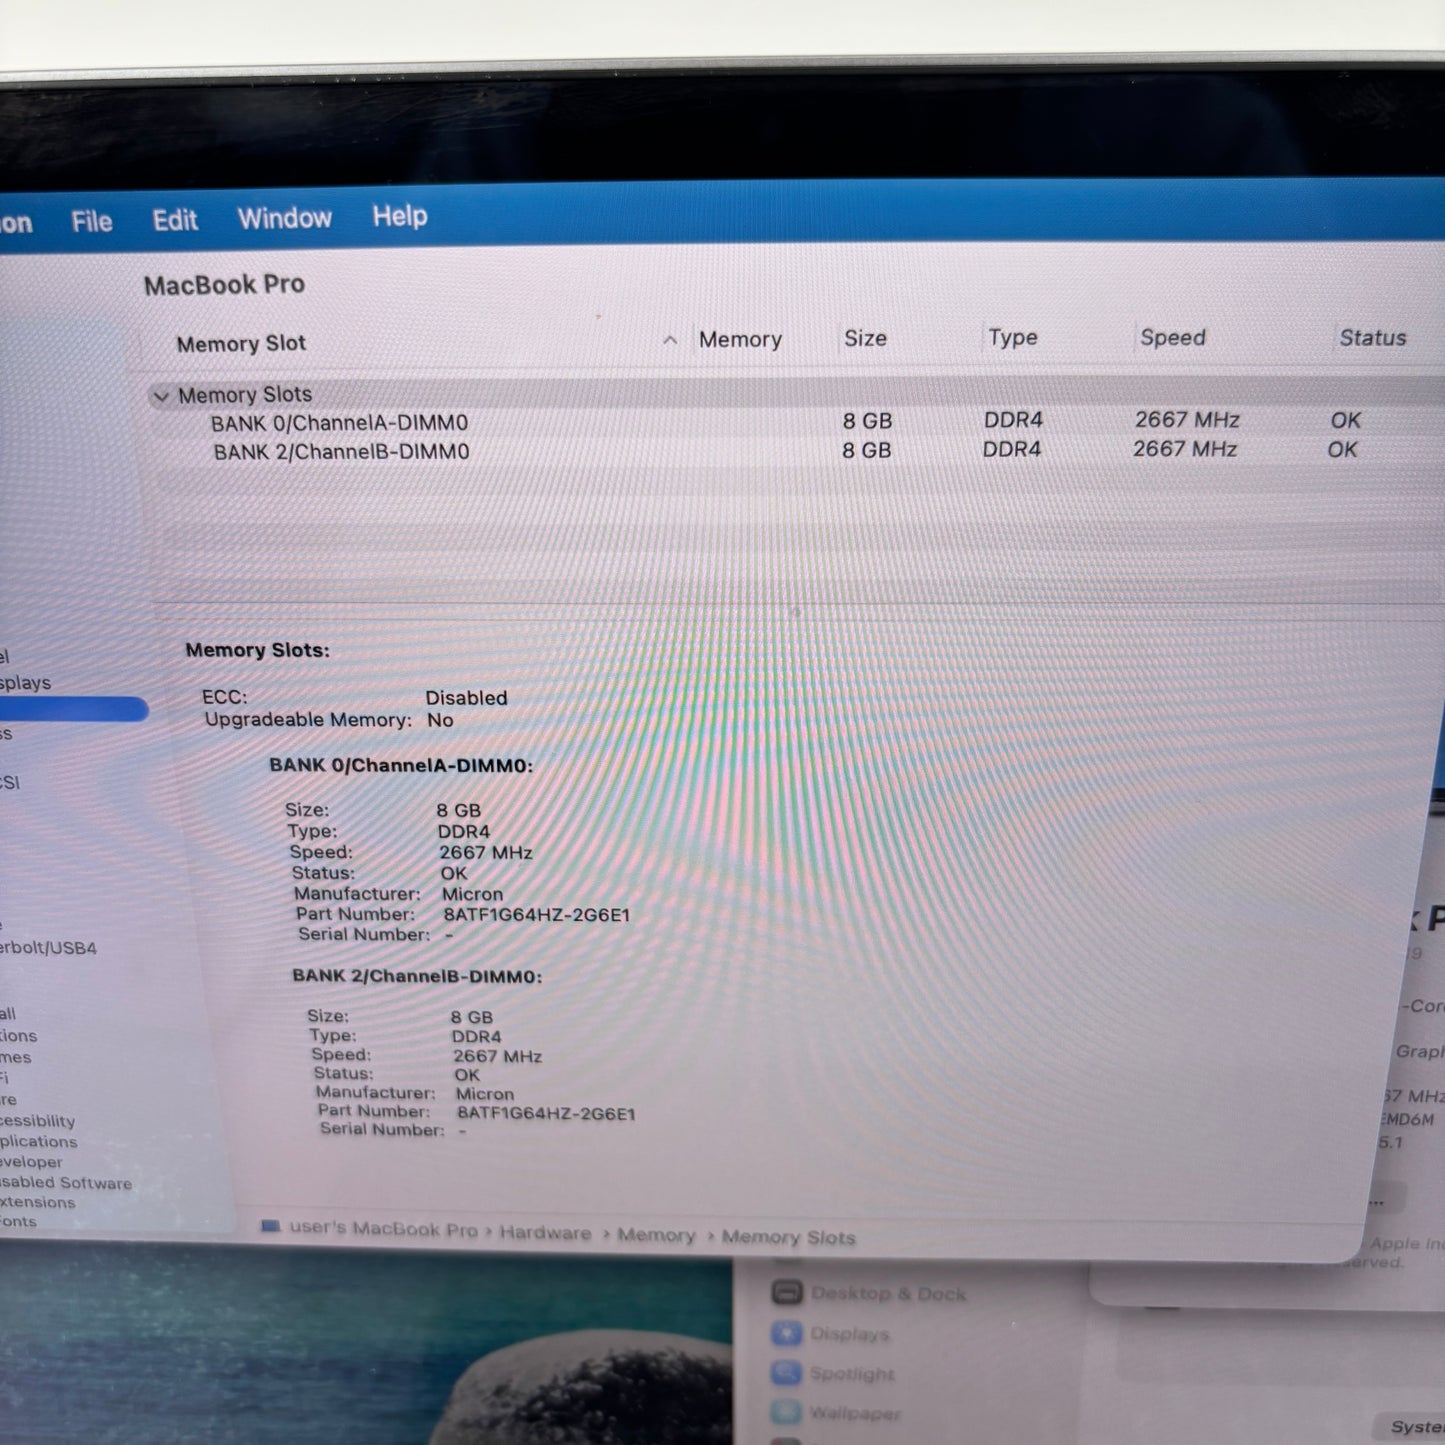Open the Help menu
1445x1445 pixels.
click(x=400, y=216)
